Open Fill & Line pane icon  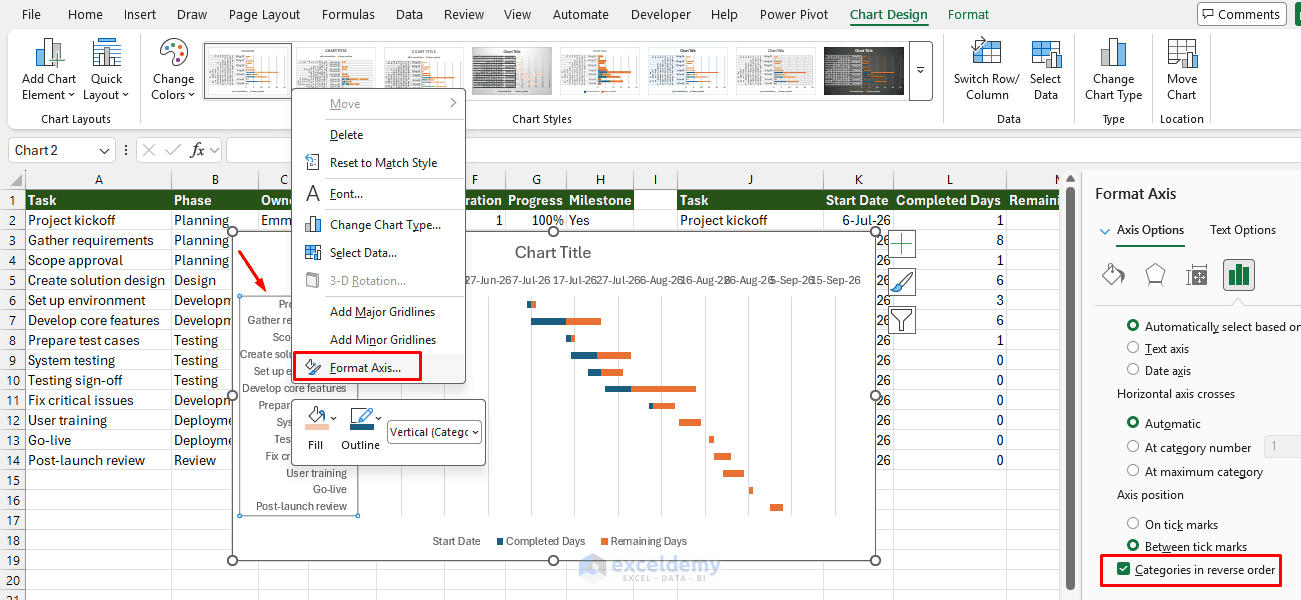click(1112, 275)
